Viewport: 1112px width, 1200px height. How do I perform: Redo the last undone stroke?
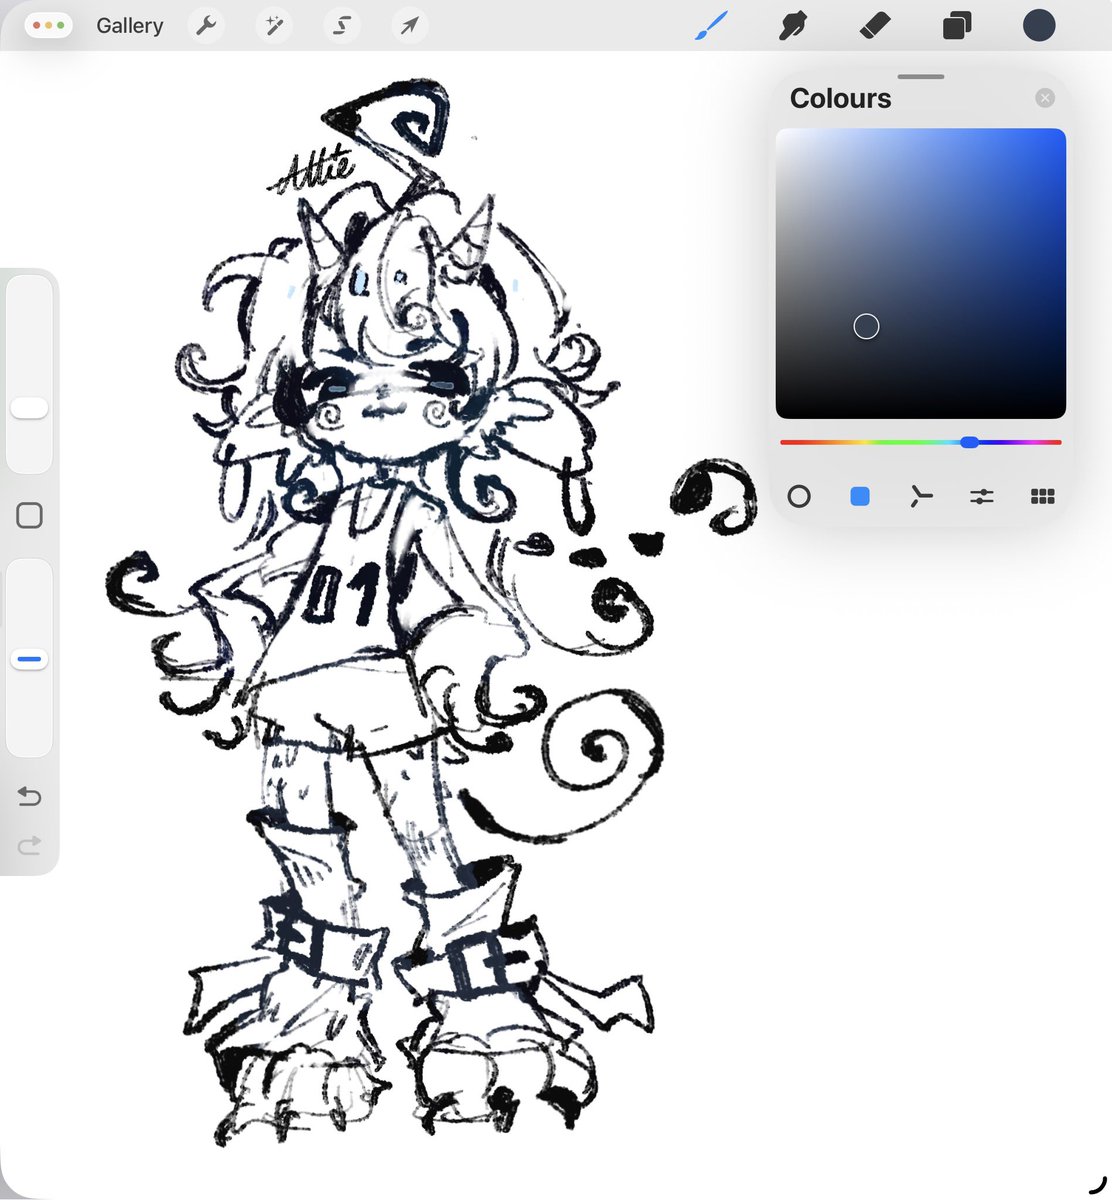pyautogui.click(x=30, y=847)
